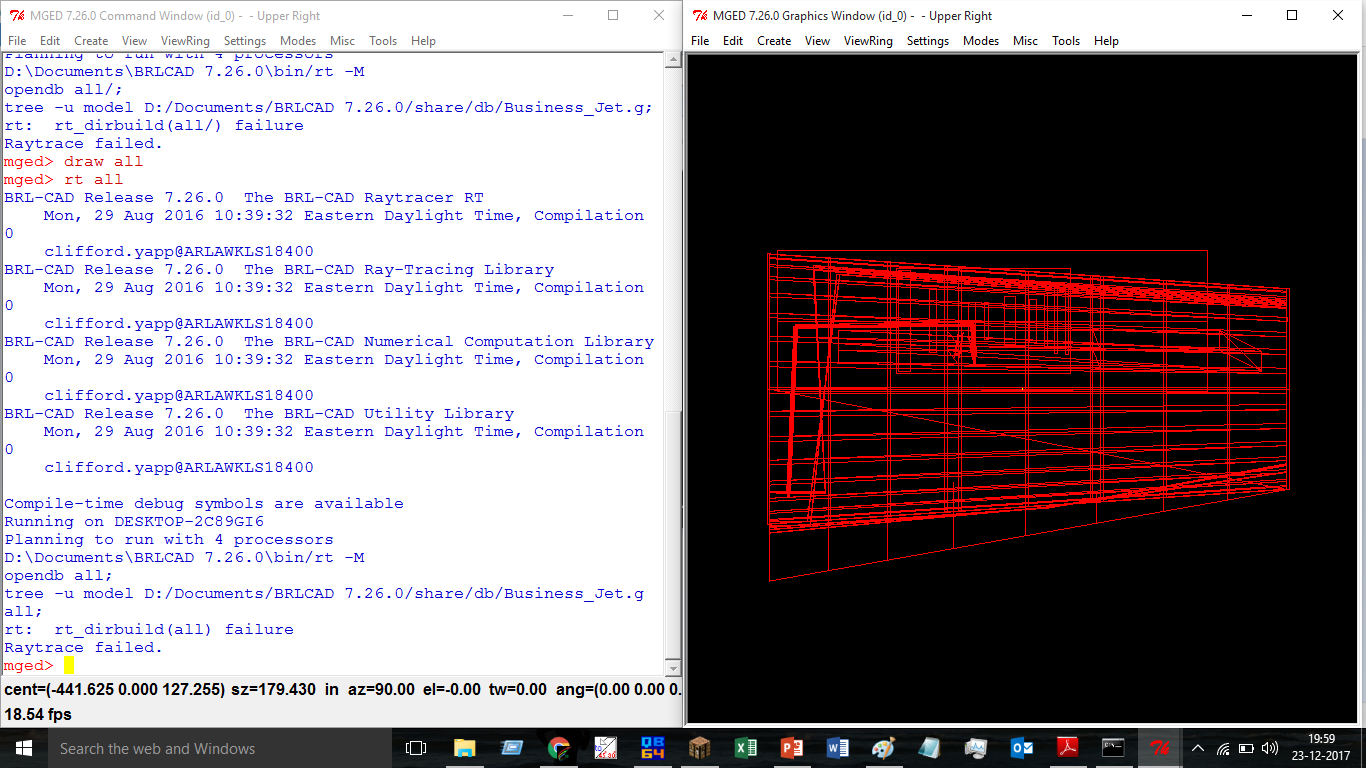Click the battery tray icon
The width and height of the screenshot is (1368, 768).
(x=1246, y=748)
